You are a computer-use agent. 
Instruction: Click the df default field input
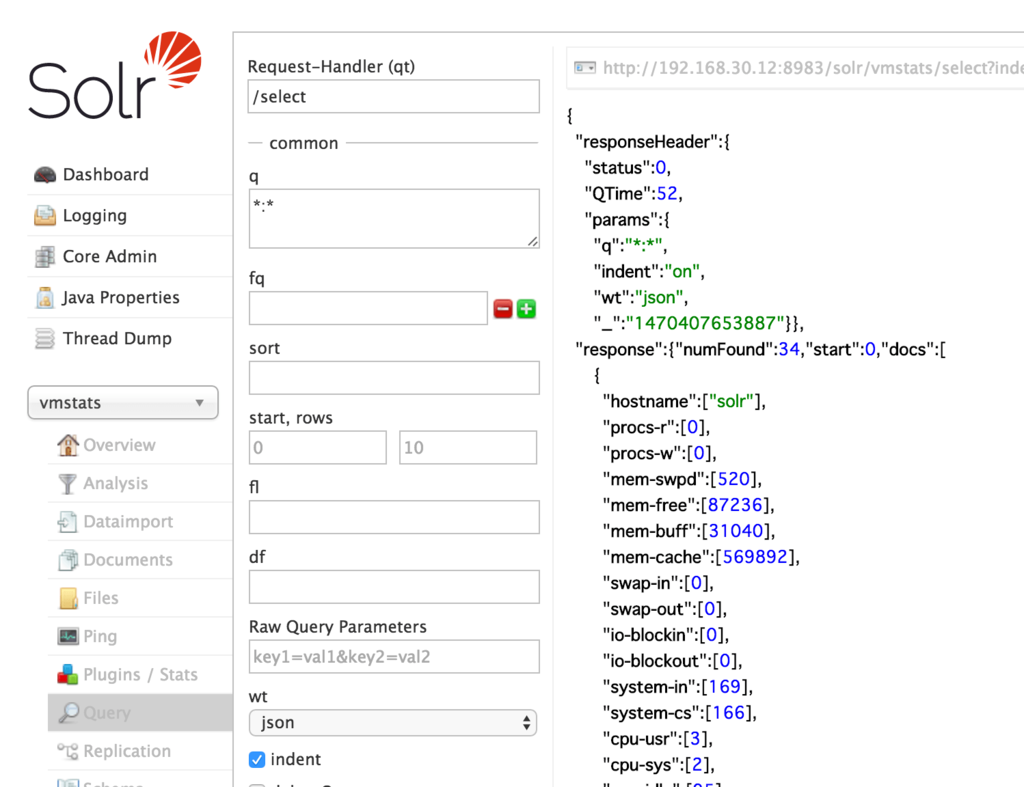[394, 586]
